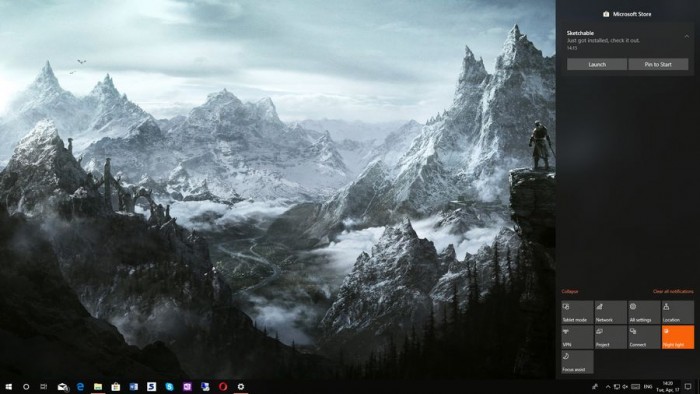This screenshot has height=394, width=700.
Task: Open All settings quick action tile
Action: tap(644, 312)
